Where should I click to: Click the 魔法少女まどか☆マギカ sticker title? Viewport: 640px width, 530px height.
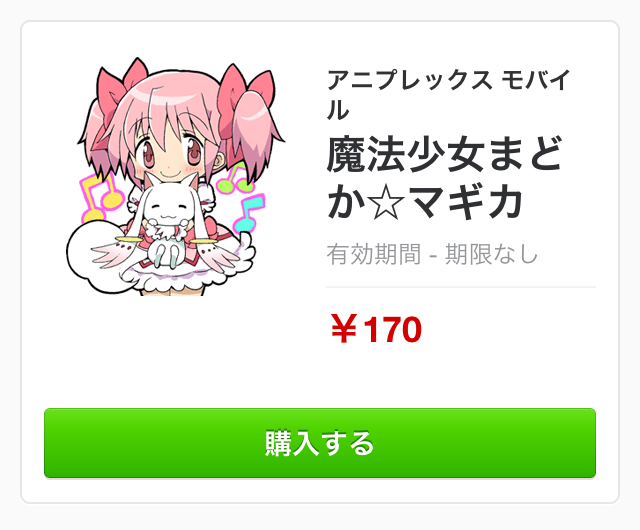(445, 178)
